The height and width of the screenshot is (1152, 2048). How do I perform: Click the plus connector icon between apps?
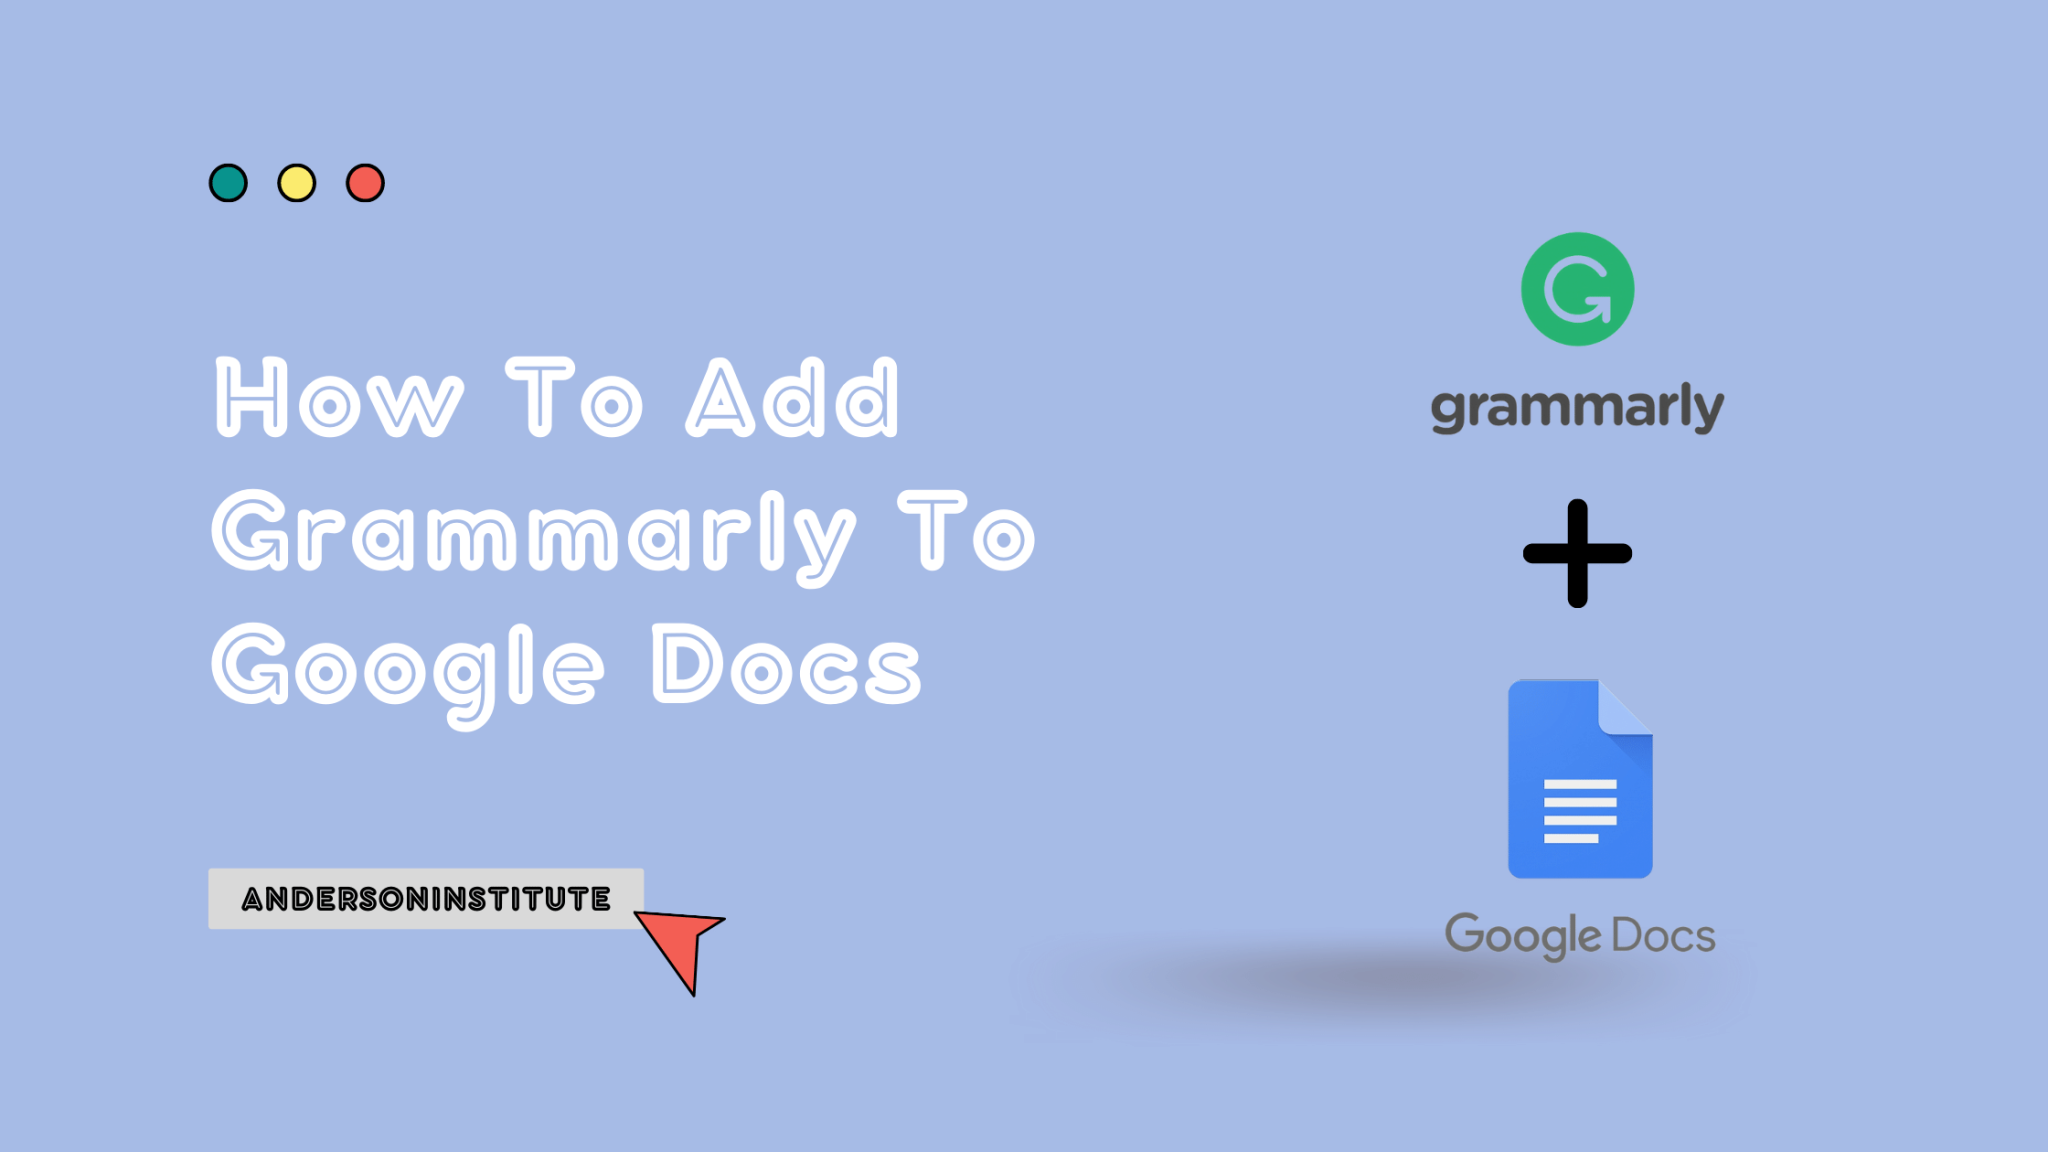pyautogui.click(x=1577, y=554)
